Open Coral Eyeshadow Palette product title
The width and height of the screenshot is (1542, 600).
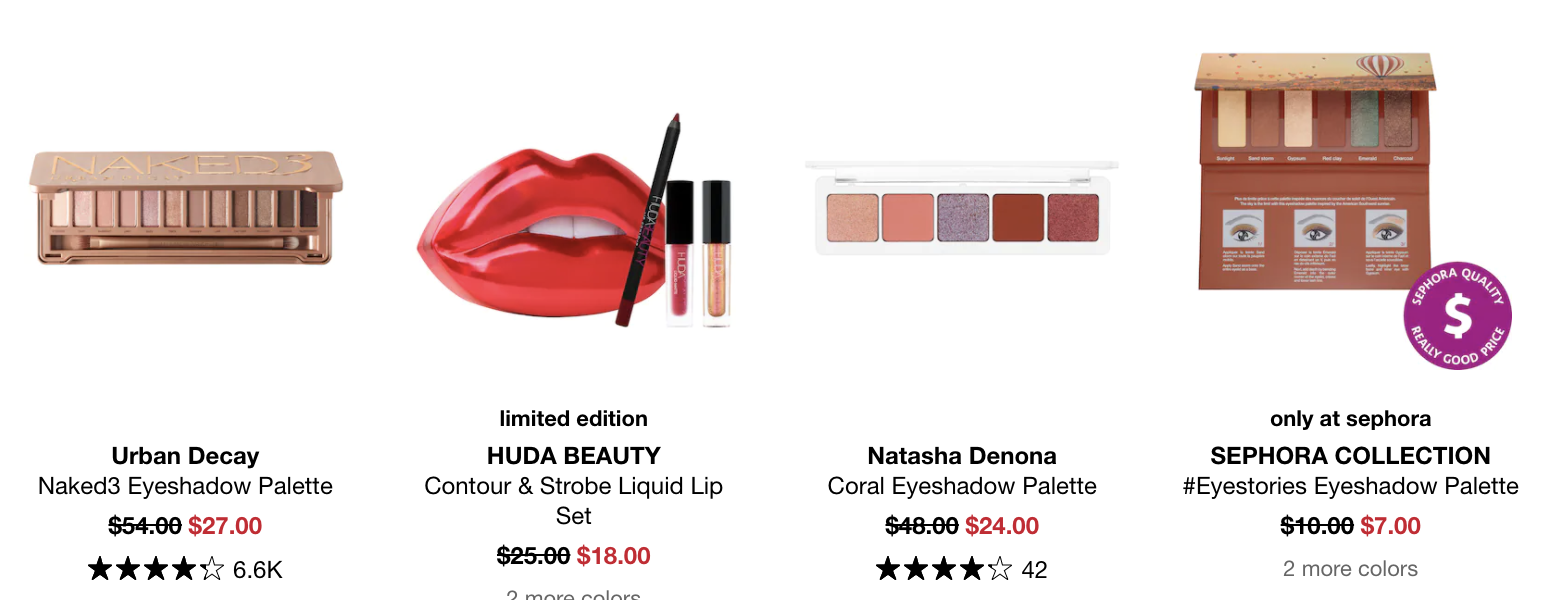(x=962, y=487)
